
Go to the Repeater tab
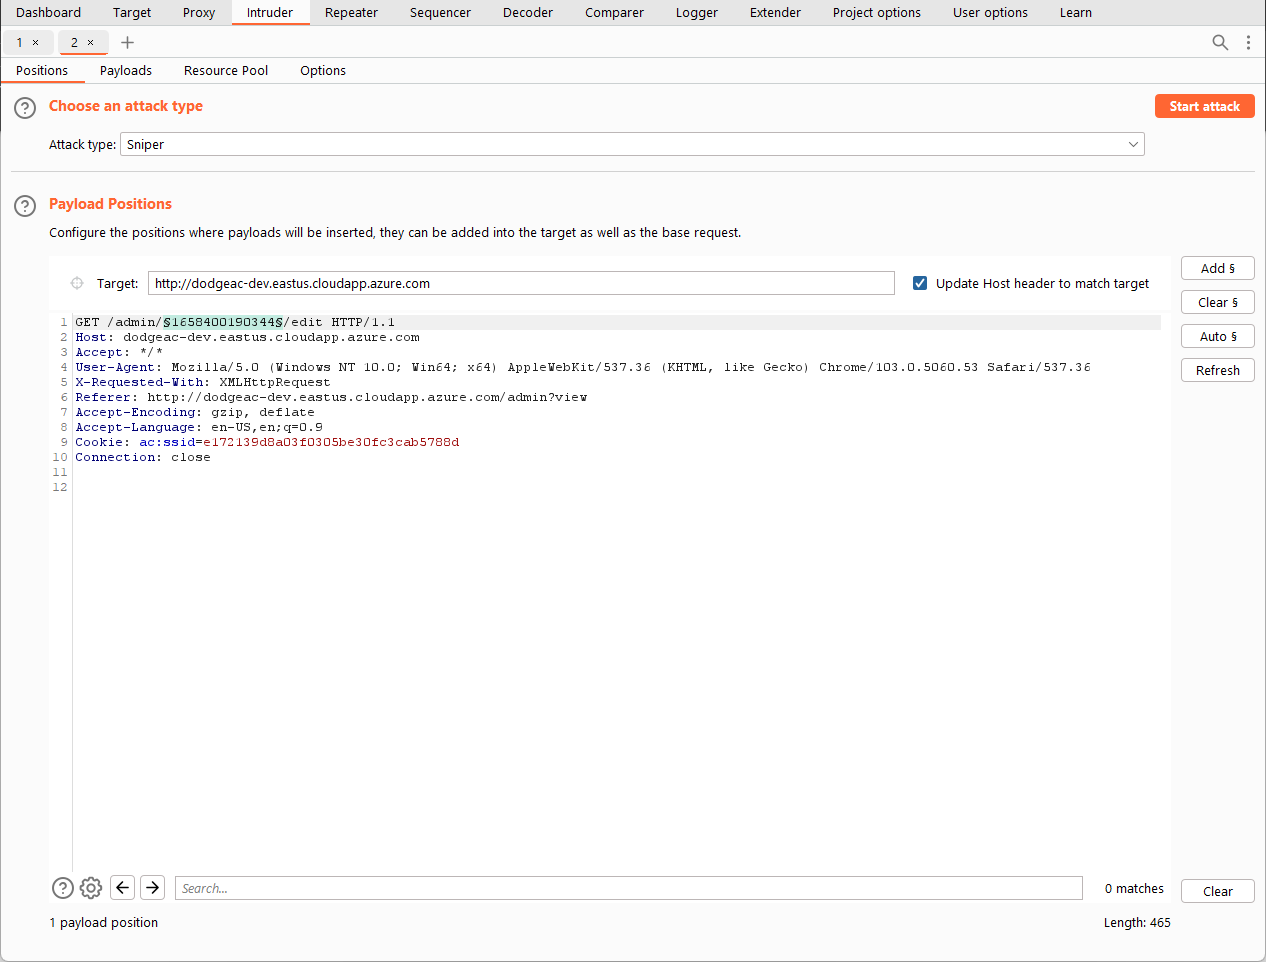(x=351, y=13)
